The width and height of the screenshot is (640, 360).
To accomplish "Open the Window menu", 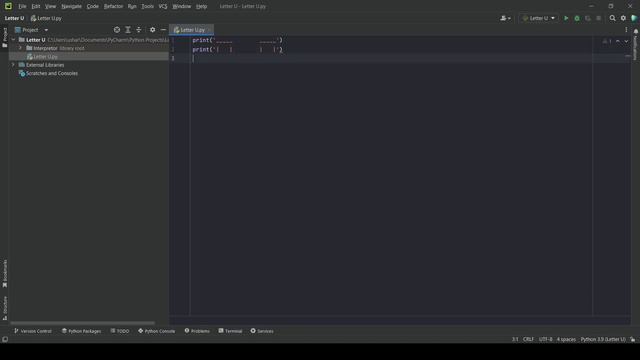I will click(182, 6).
